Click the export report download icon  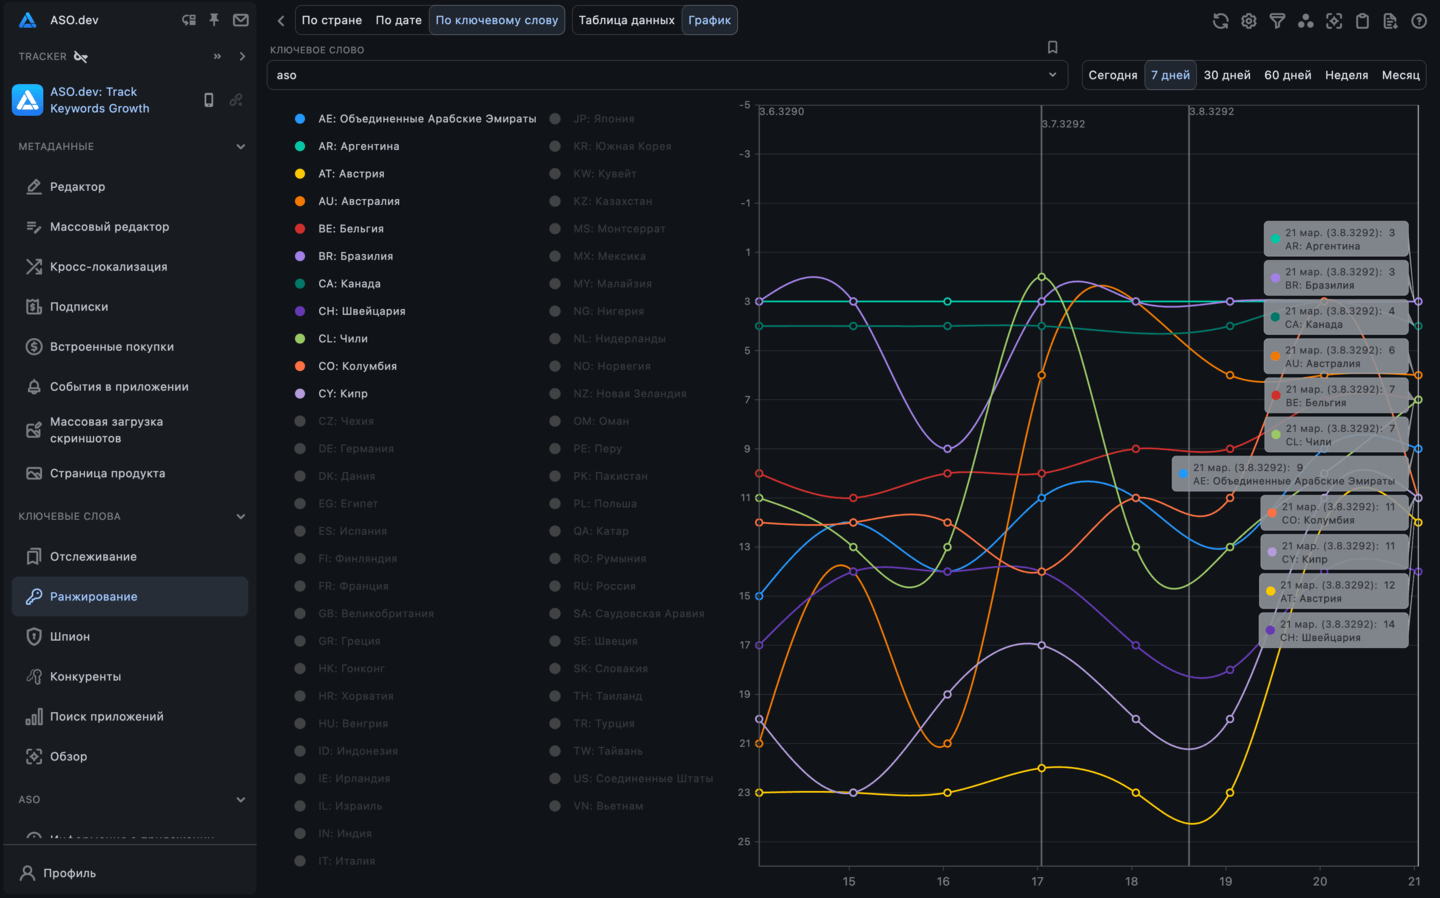[x=1390, y=21]
